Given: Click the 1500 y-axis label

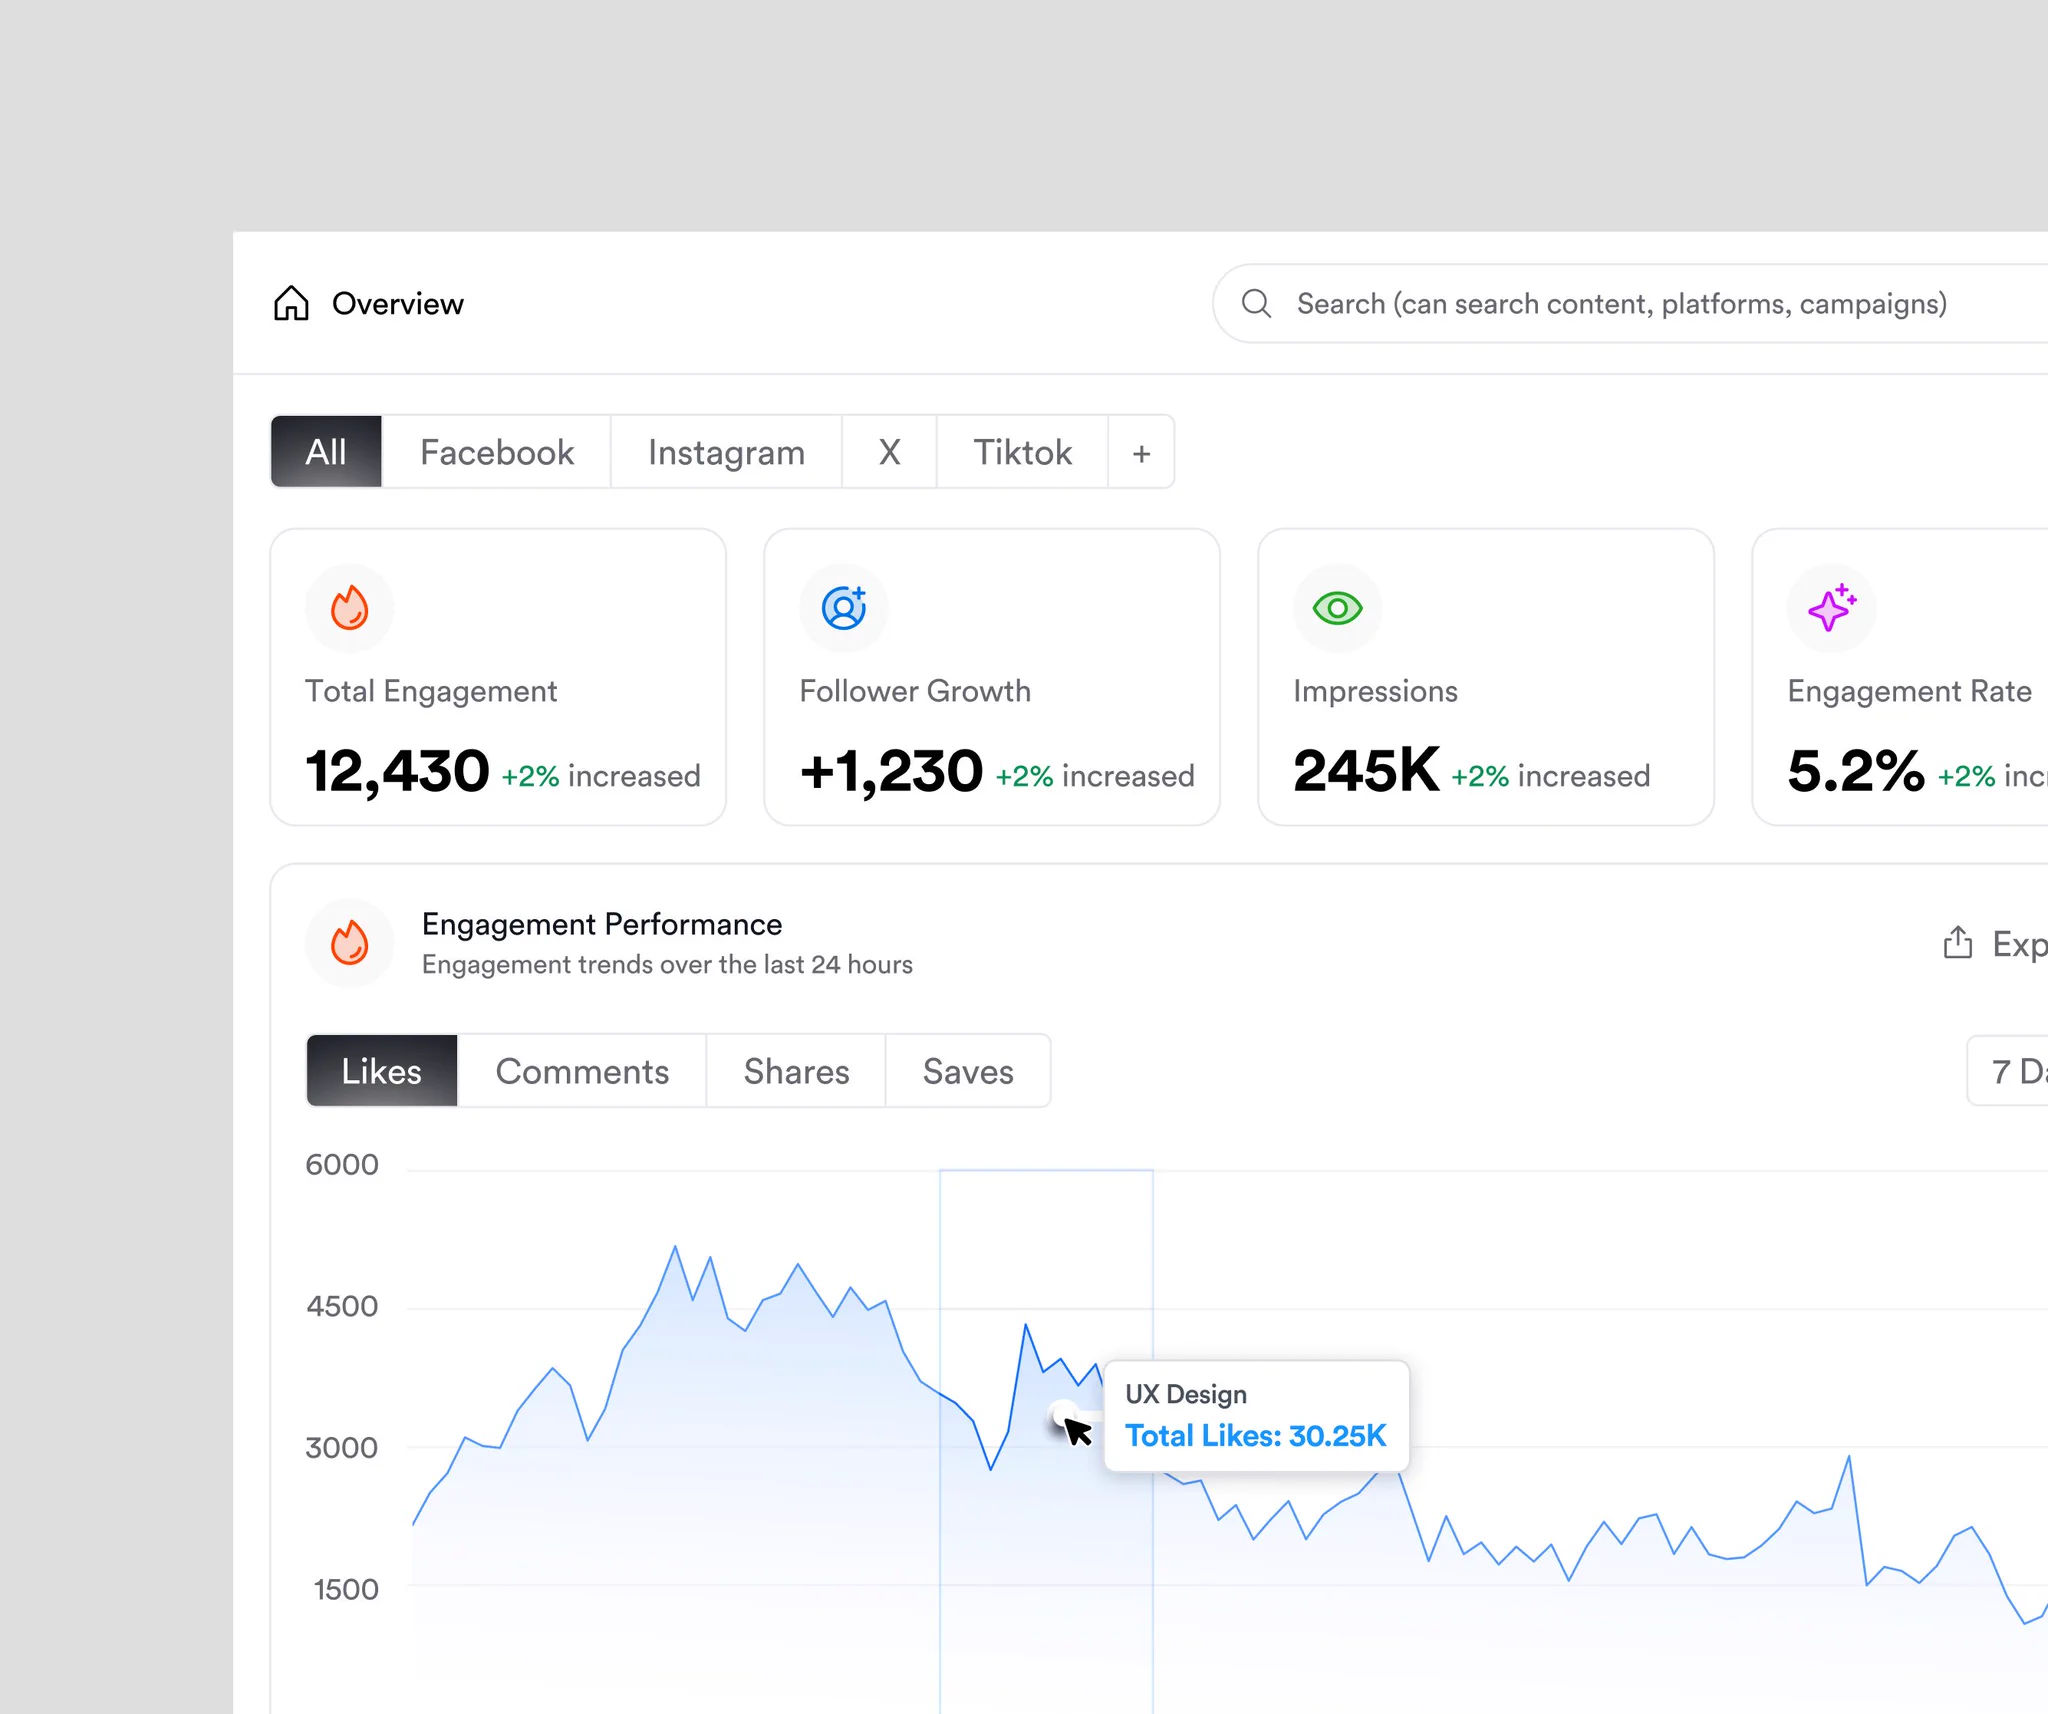Looking at the screenshot, I should pos(346,1589).
